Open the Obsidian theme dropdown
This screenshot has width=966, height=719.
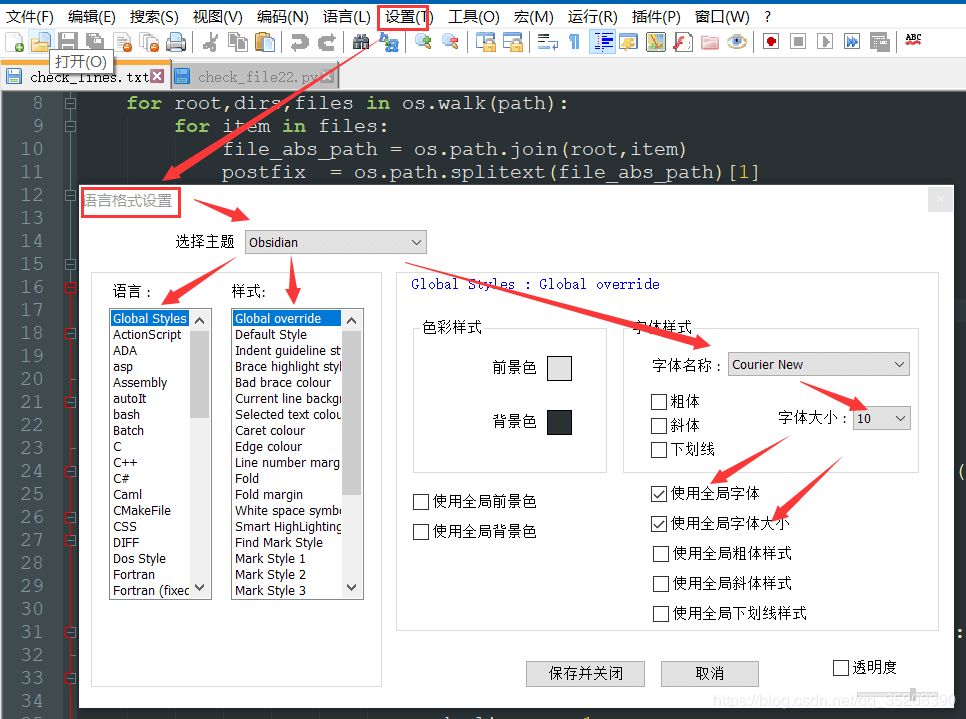click(336, 242)
